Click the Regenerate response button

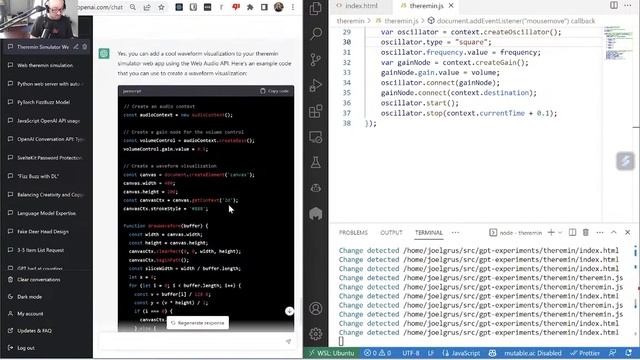point(198,323)
